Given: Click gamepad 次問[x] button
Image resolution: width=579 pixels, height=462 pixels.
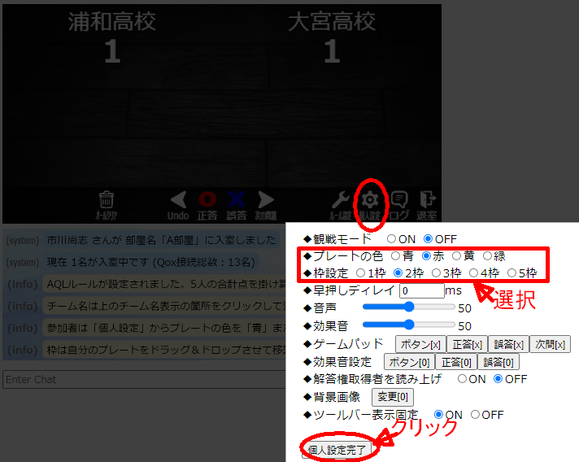Looking at the screenshot, I should point(550,344).
